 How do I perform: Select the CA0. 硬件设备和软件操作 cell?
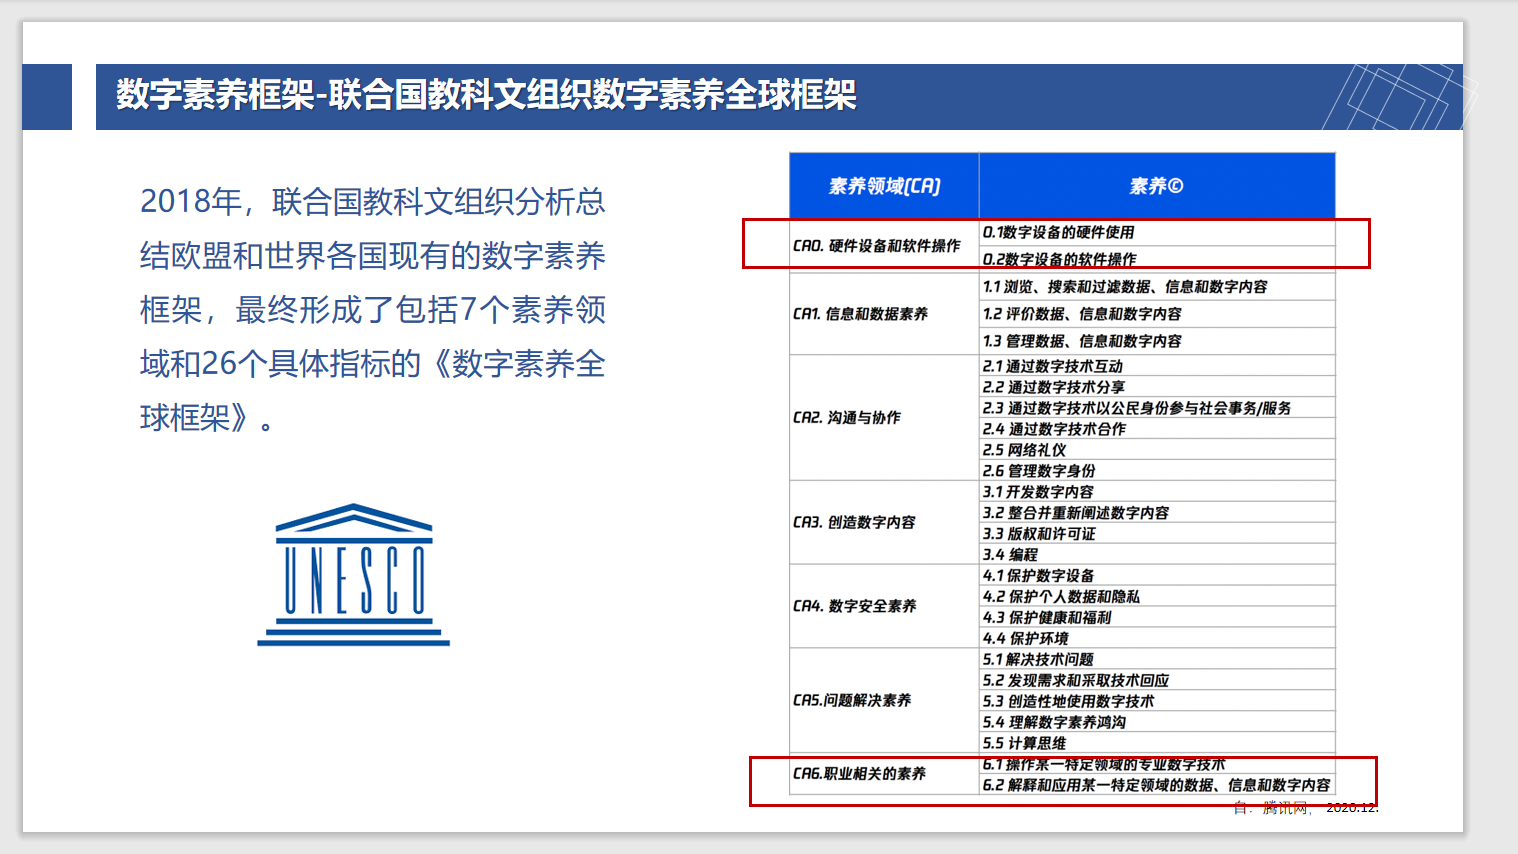[877, 246]
